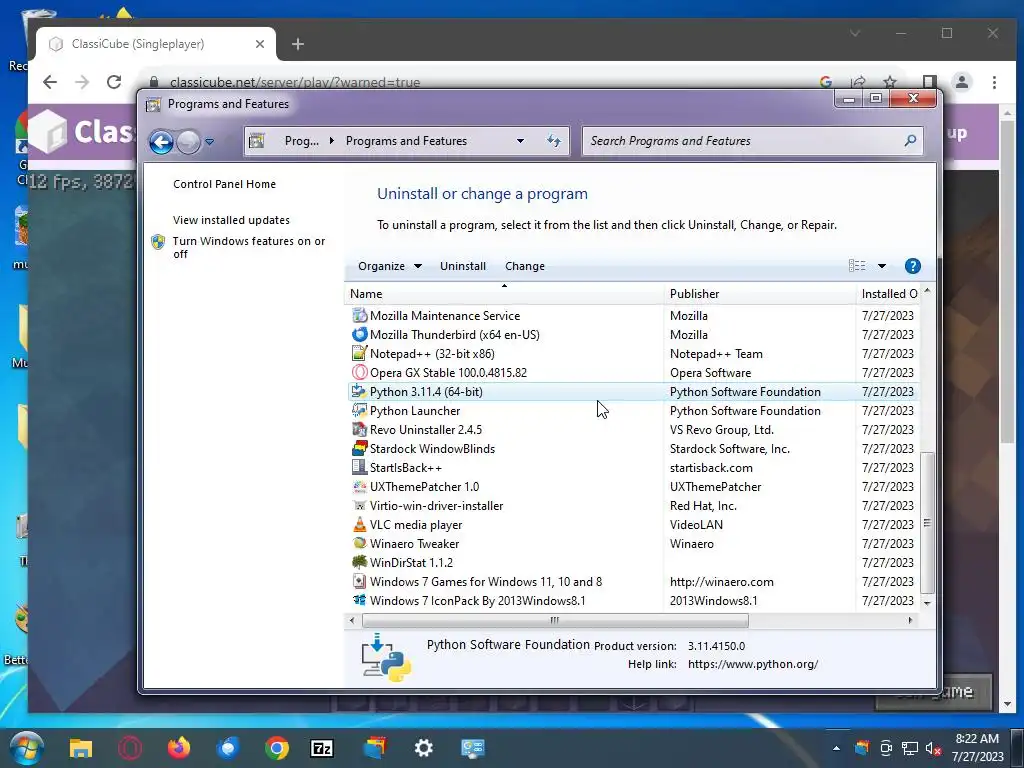Screen dimensions: 1024x768
Task: Click the VLC media player cone icon
Action: [359, 524]
